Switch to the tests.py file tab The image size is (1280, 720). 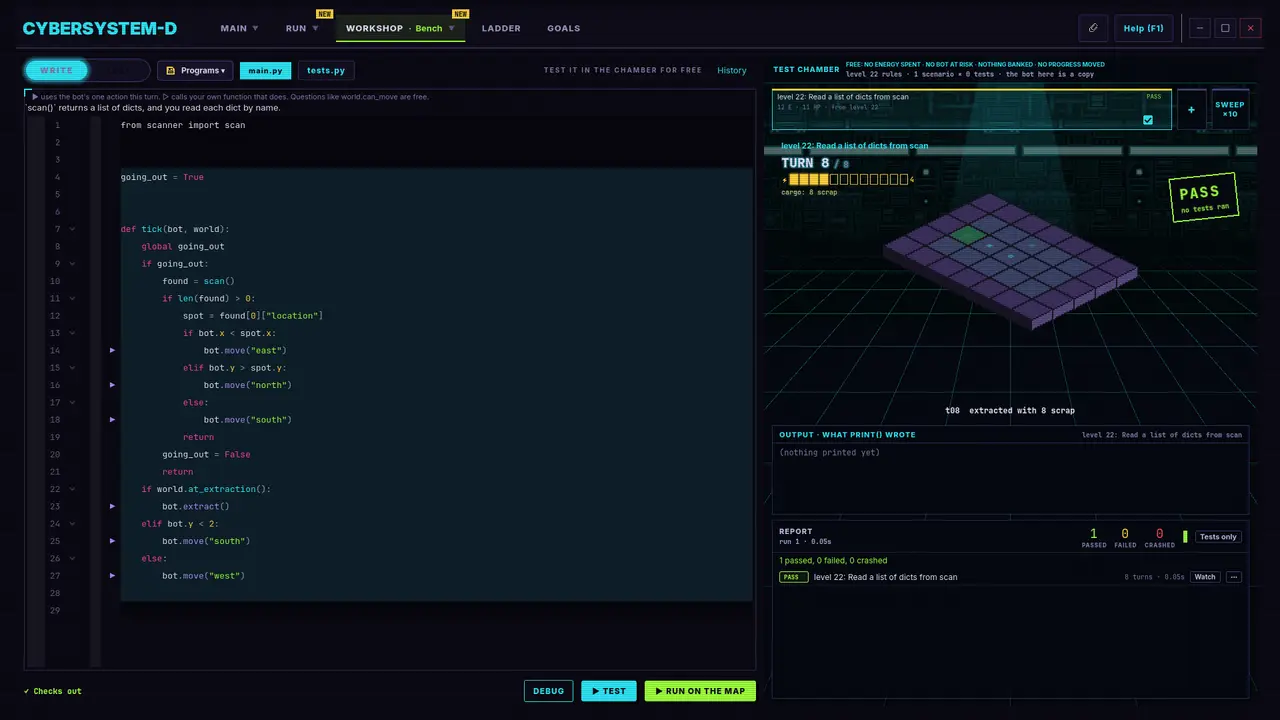point(326,70)
